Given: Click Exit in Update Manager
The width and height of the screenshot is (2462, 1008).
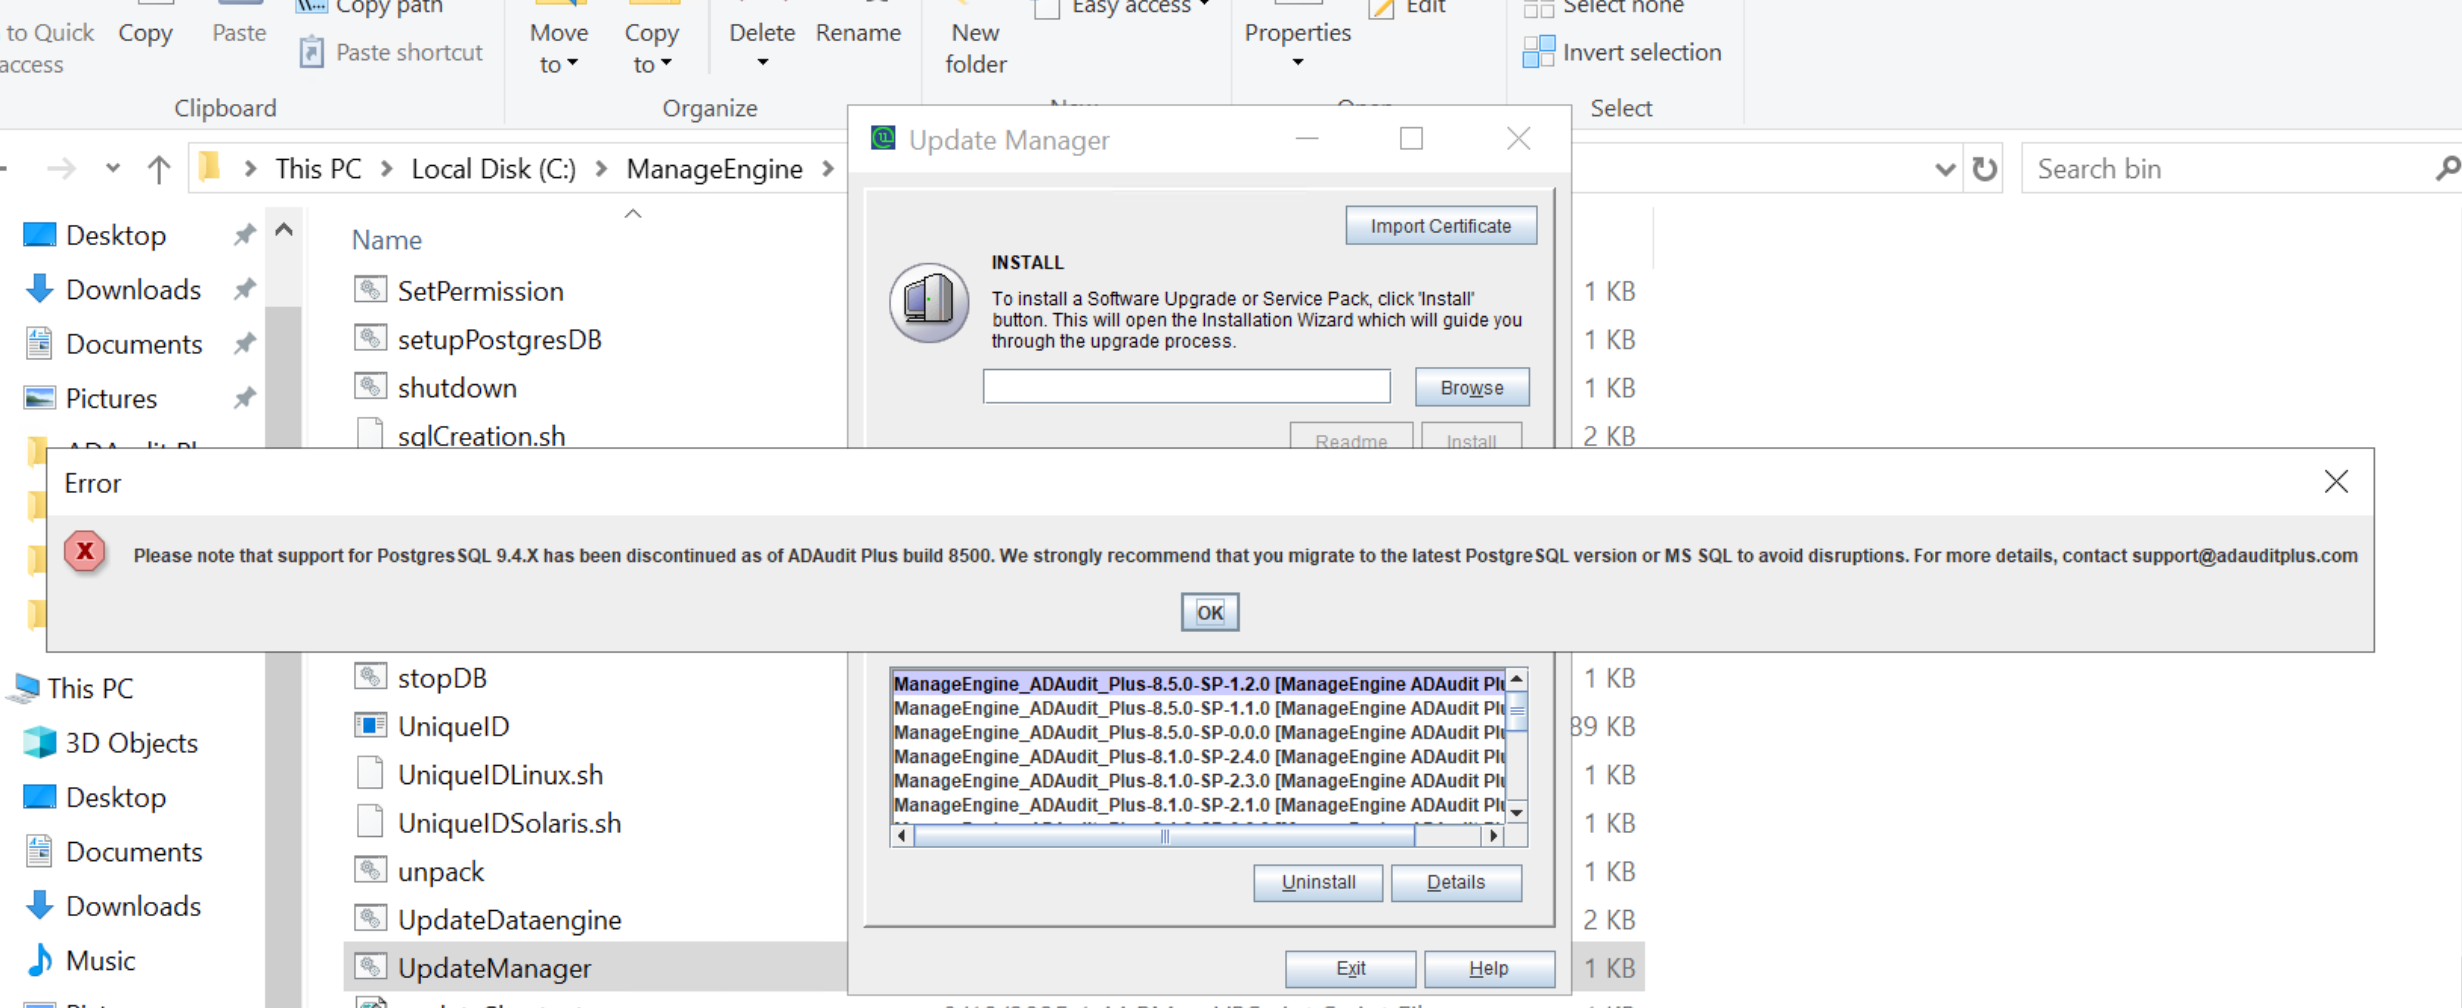Looking at the screenshot, I should coord(1350,968).
